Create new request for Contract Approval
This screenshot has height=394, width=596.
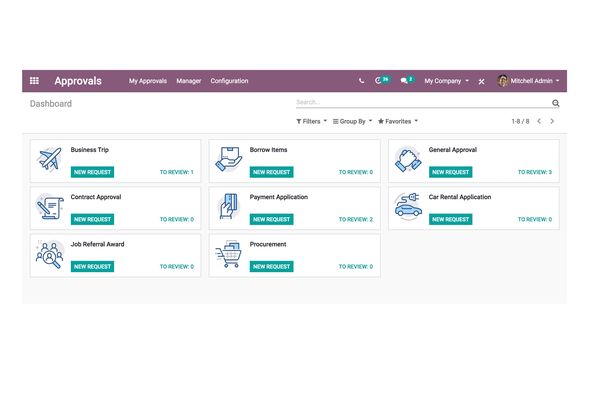click(92, 219)
